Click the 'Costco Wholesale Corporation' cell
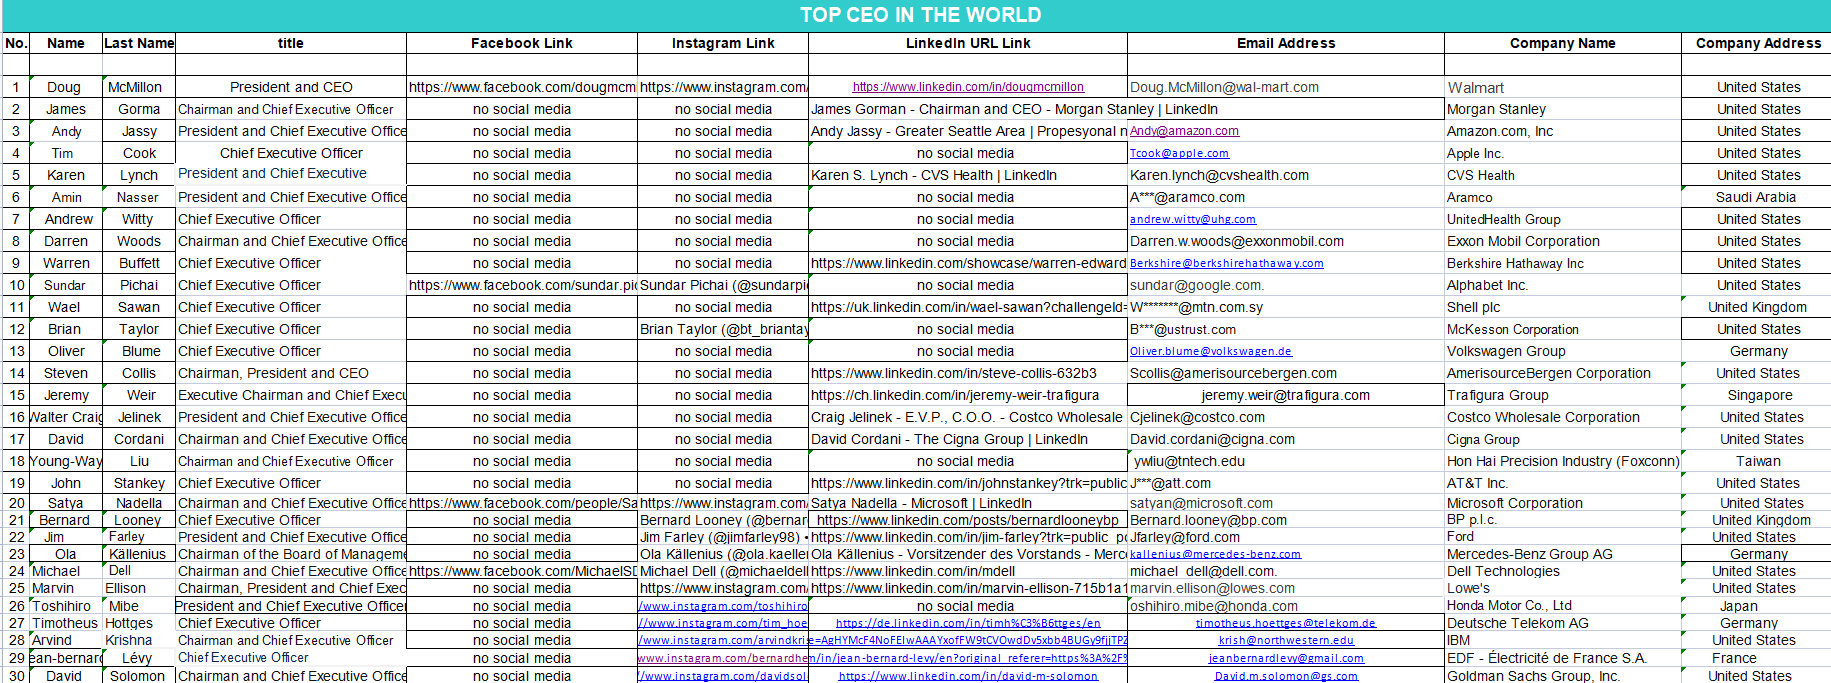Screen dimensions: 1831x683 1563,417
